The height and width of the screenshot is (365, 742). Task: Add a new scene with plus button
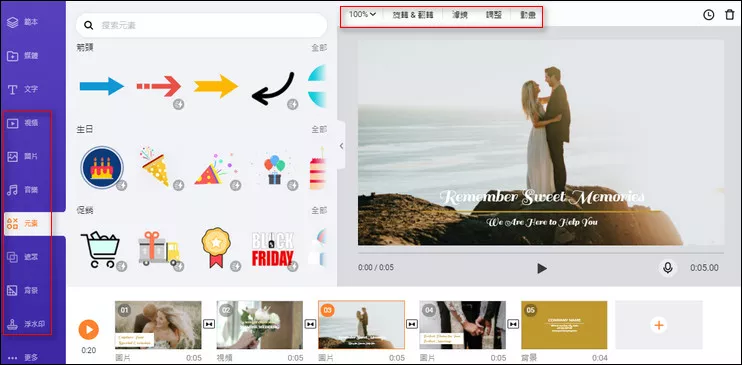pyautogui.click(x=659, y=325)
